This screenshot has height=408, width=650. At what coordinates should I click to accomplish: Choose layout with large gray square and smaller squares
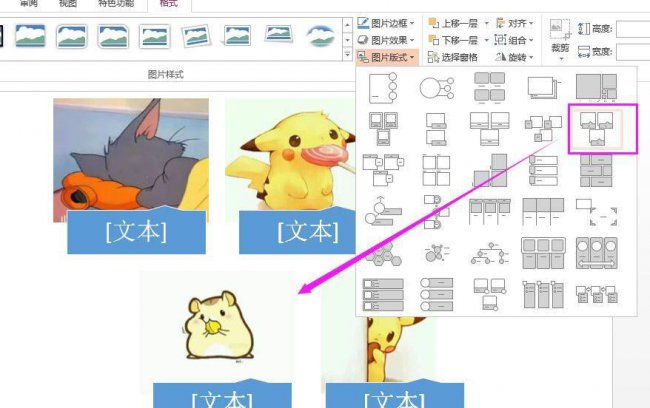click(x=597, y=87)
